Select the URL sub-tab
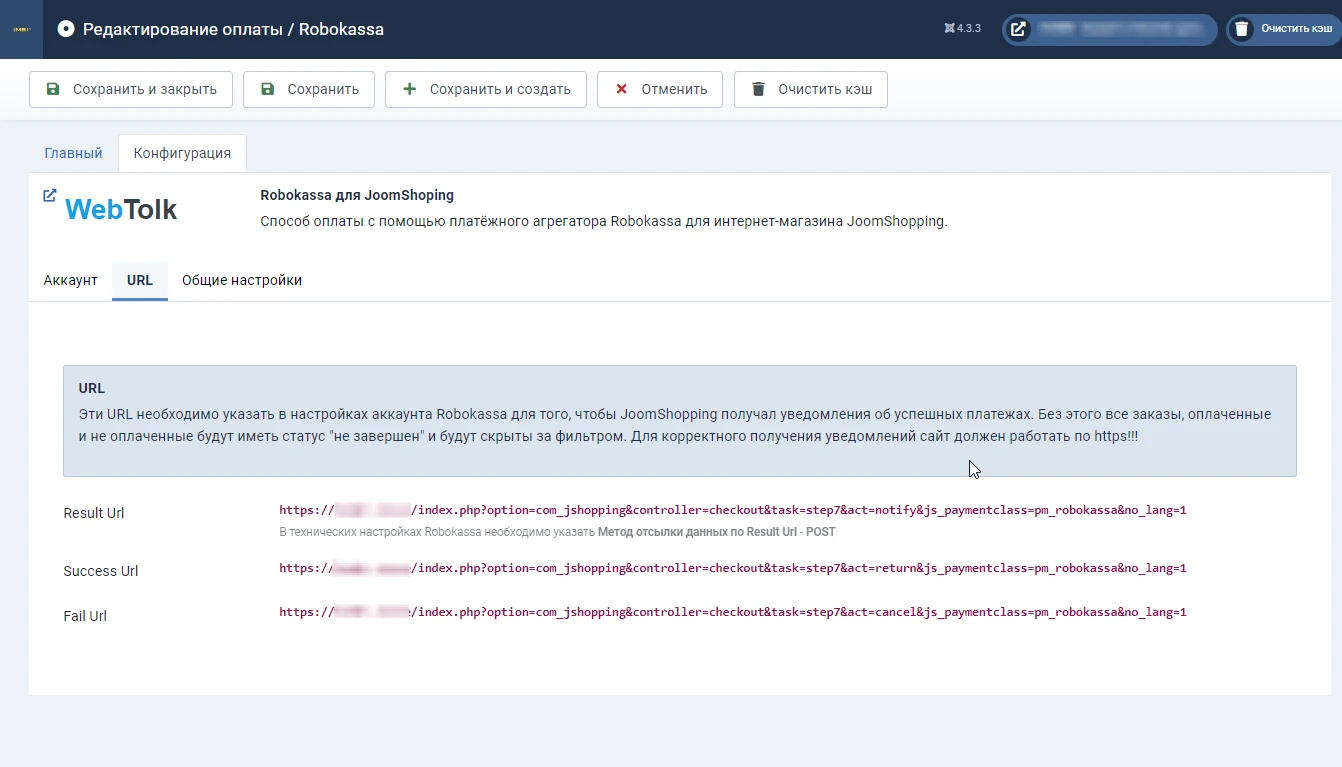The height and width of the screenshot is (767, 1342). click(140, 280)
